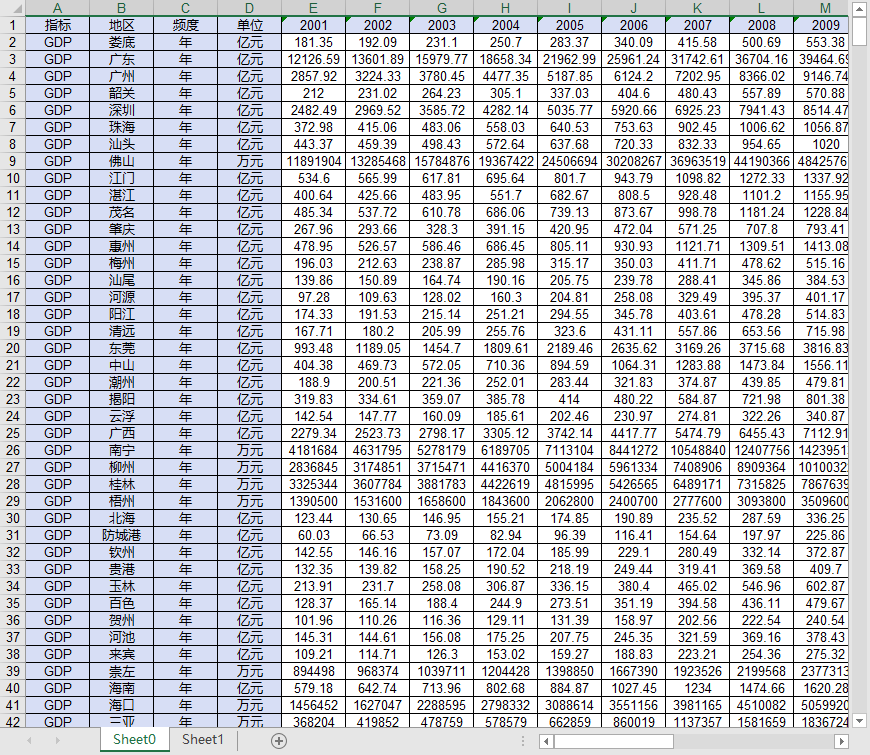Click the sheet tab bar resize handle dots

pyautogui.click(x=523, y=741)
